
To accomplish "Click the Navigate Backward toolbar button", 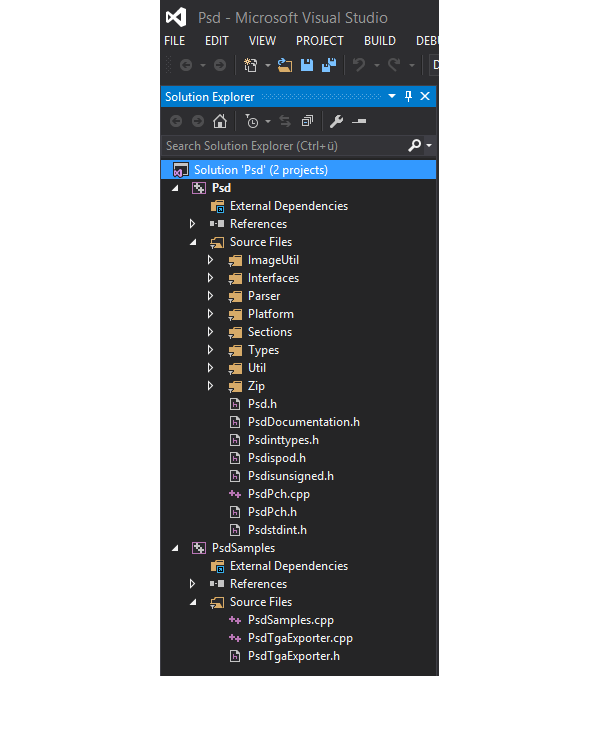I will pyautogui.click(x=186, y=65).
